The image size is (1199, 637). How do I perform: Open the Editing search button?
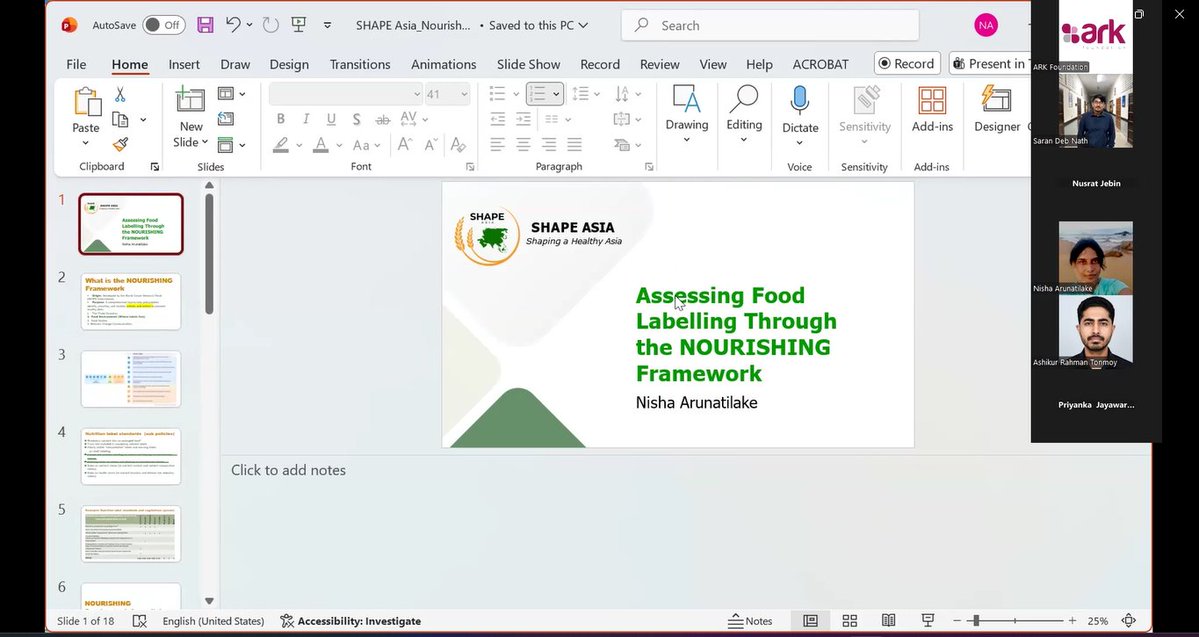[x=744, y=113]
